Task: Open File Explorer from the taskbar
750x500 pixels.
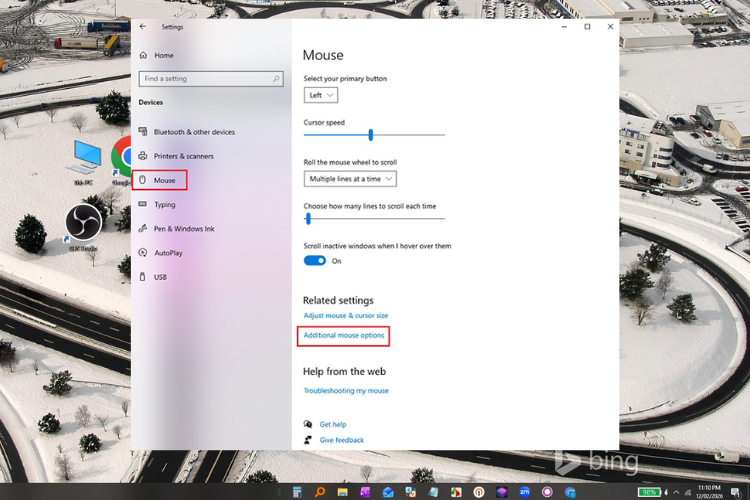Action: click(342, 492)
